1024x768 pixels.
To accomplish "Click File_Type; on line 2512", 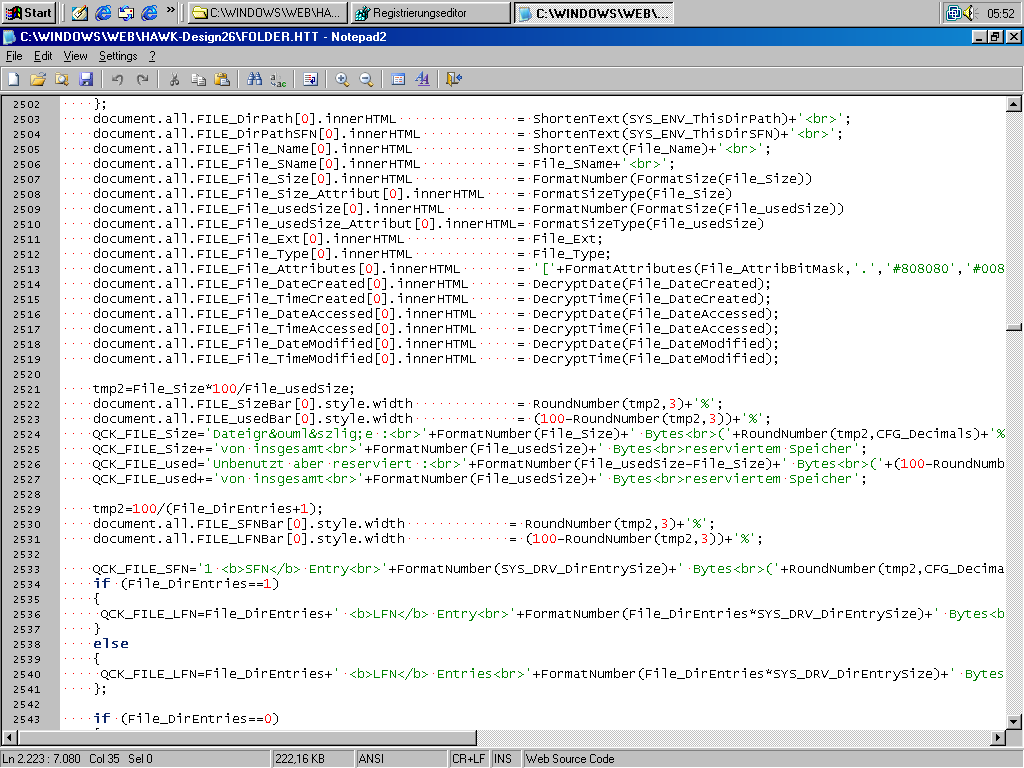I will pos(571,254).
